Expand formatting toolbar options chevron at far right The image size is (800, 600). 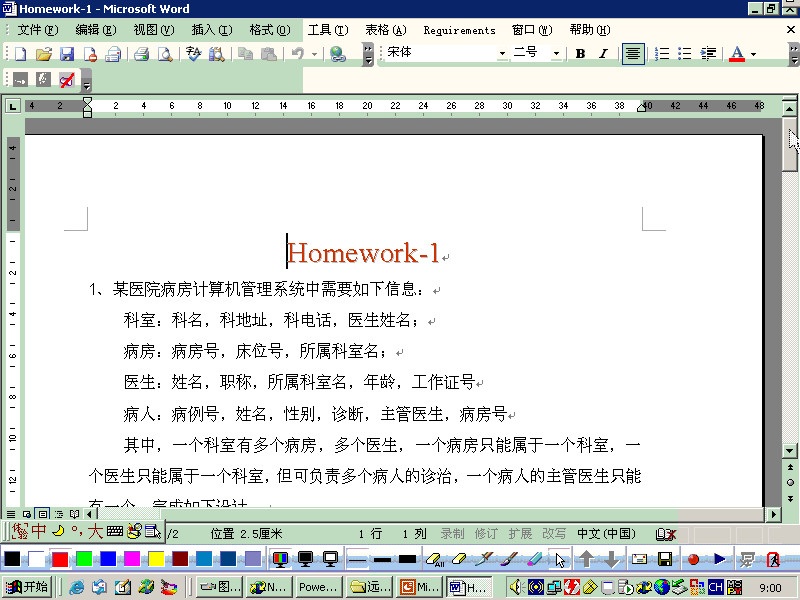tap(794, 55)
